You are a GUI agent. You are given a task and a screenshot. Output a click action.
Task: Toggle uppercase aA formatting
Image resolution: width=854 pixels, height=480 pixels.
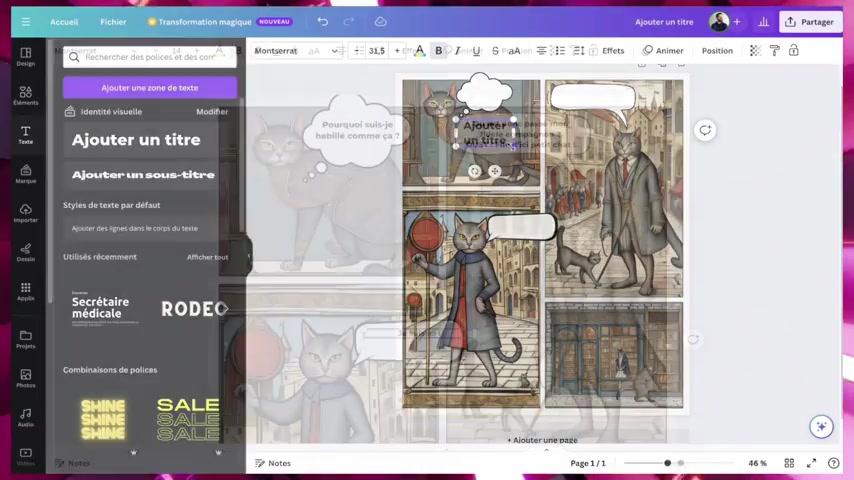(x=514, y=51)
